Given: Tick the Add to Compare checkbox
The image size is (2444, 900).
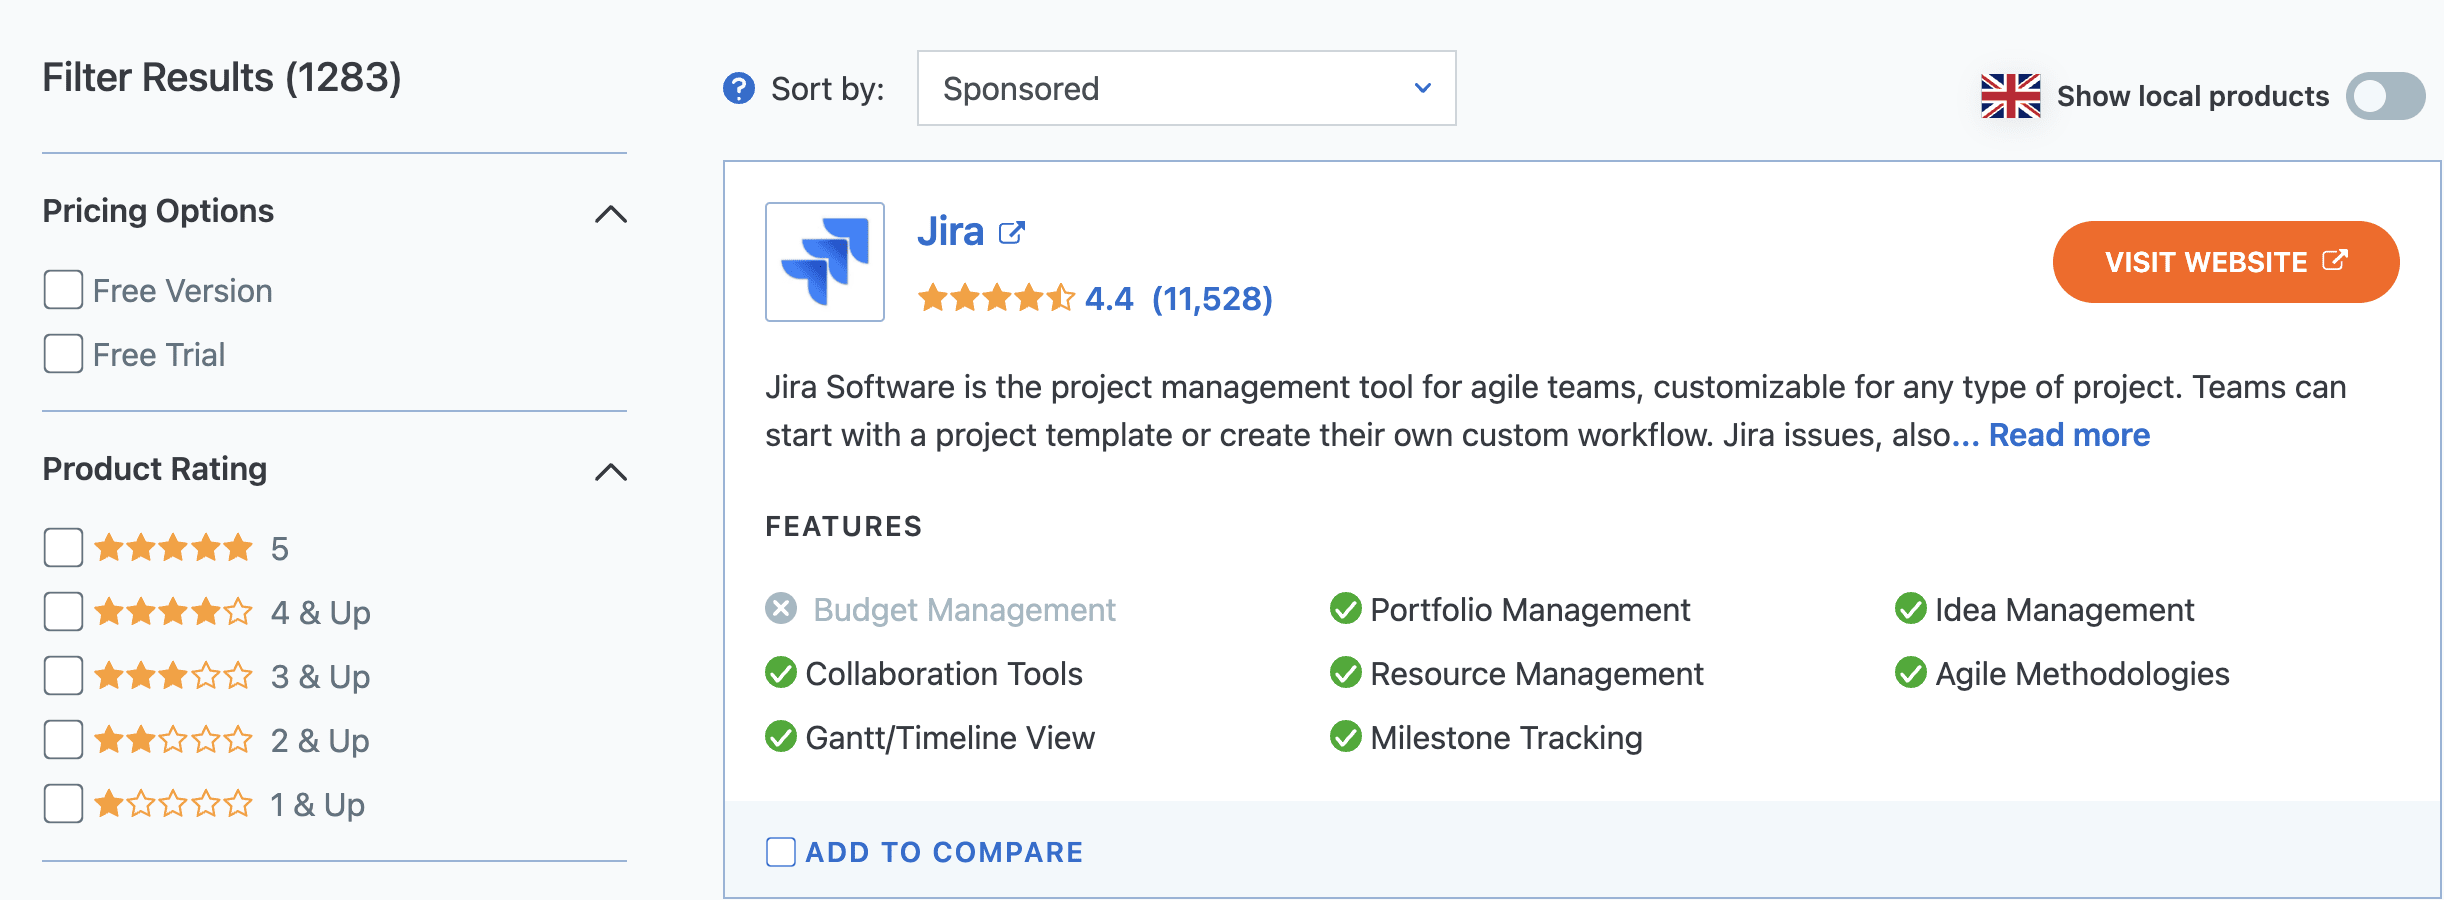Looking at the screenshot, I should (x=781, y=852).
